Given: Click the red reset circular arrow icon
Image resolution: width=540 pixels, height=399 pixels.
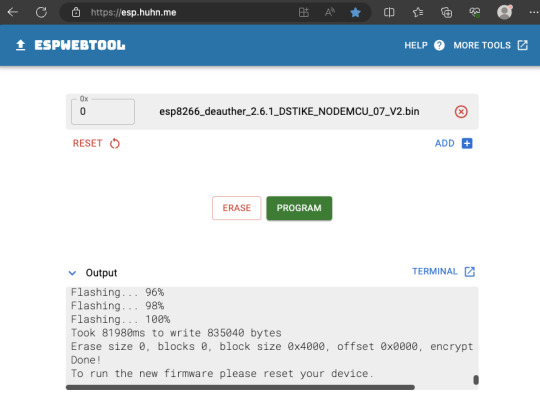Looking at the screenshot, I should [x=115, y=143].
